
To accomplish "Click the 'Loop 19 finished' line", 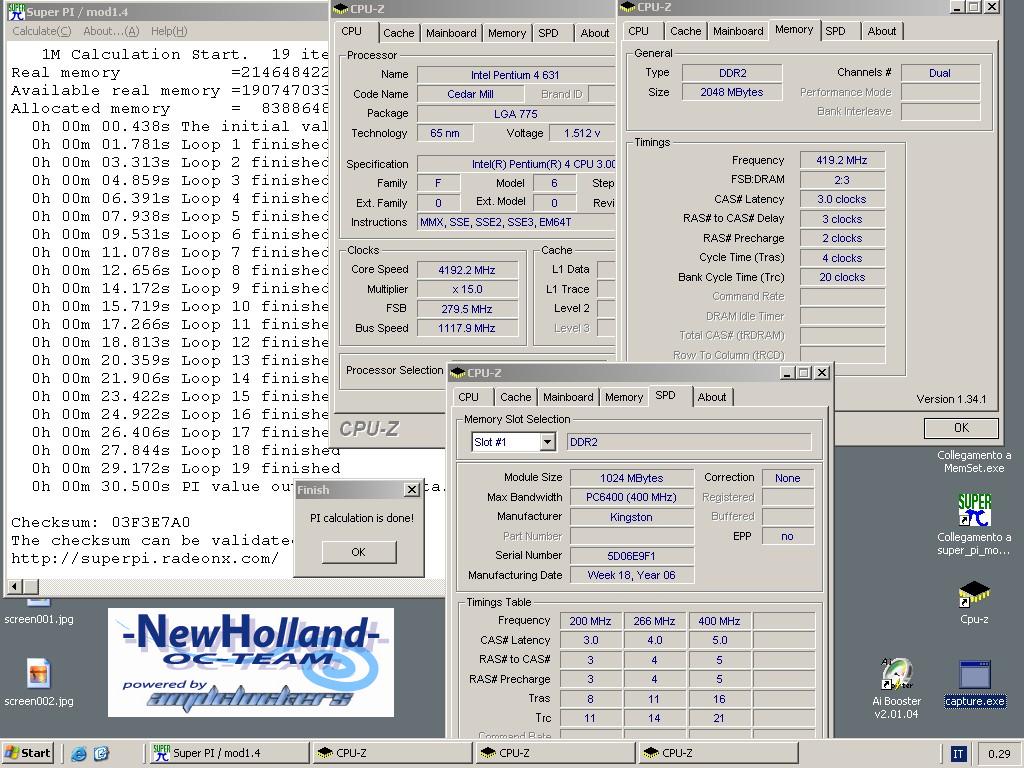I will tap(186, 468).
